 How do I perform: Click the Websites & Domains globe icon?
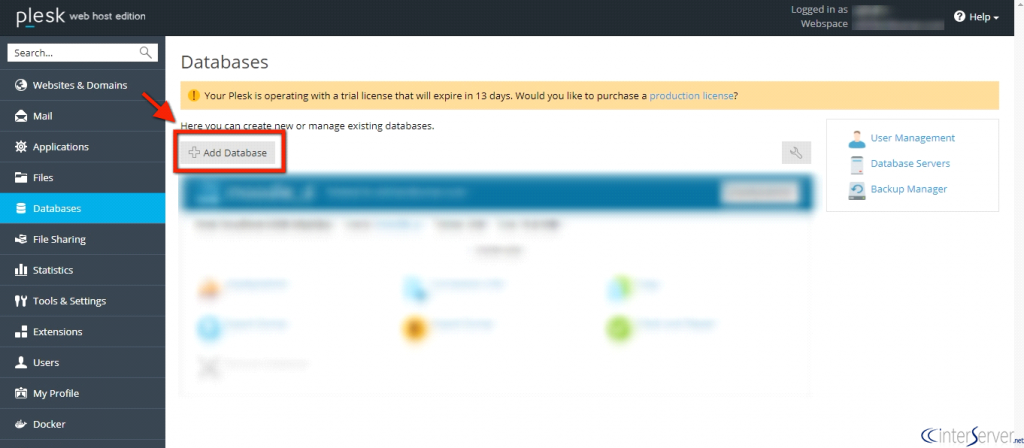point(21,86)
